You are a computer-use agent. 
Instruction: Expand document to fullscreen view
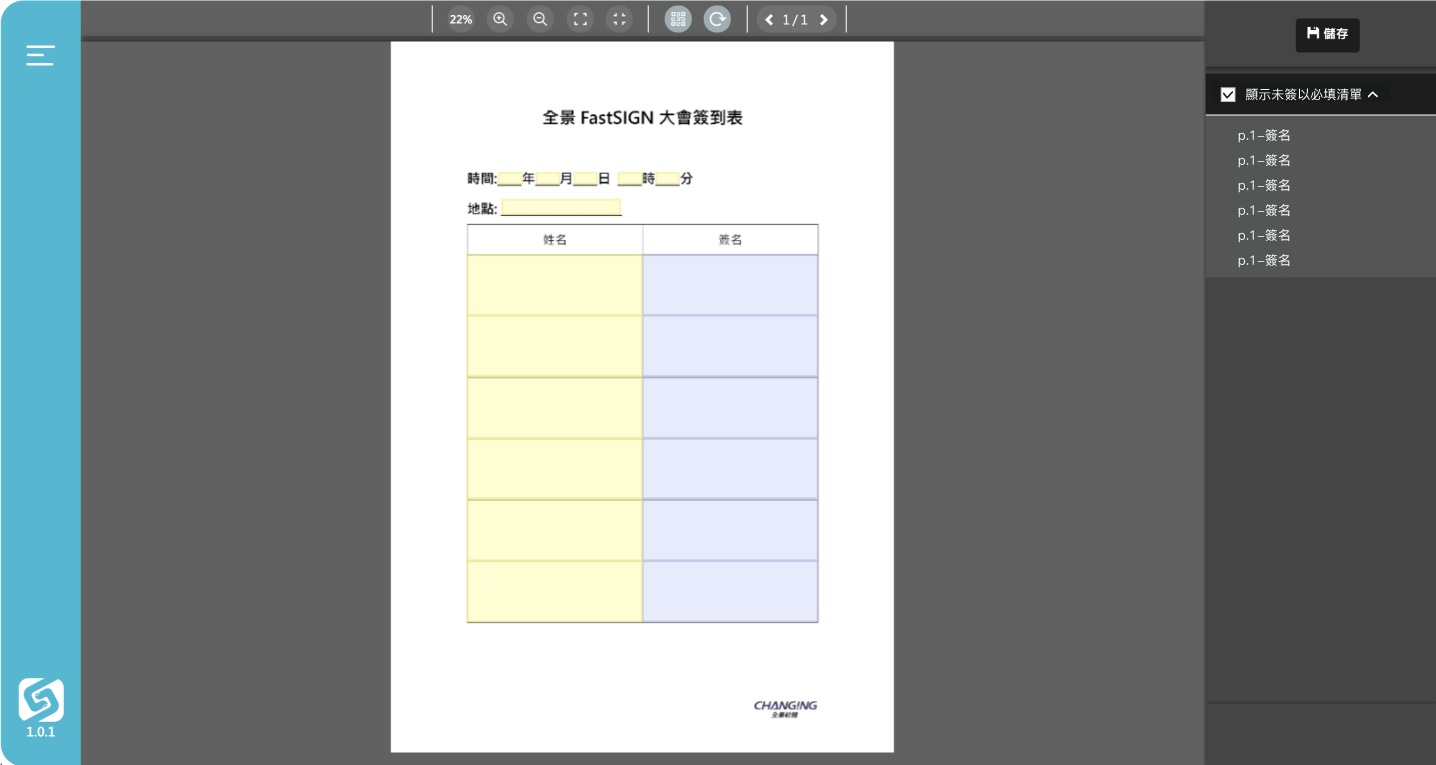coord(580,19)
